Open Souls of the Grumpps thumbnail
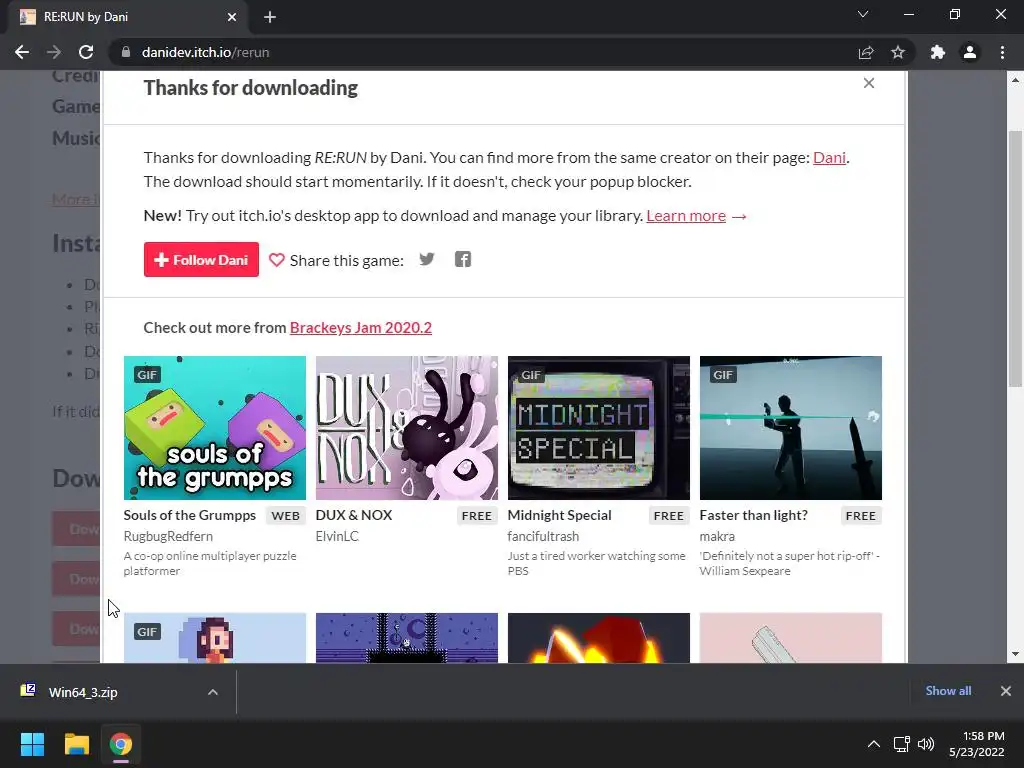This screenshot has height=768, width=1024. [x=215, y=428]
